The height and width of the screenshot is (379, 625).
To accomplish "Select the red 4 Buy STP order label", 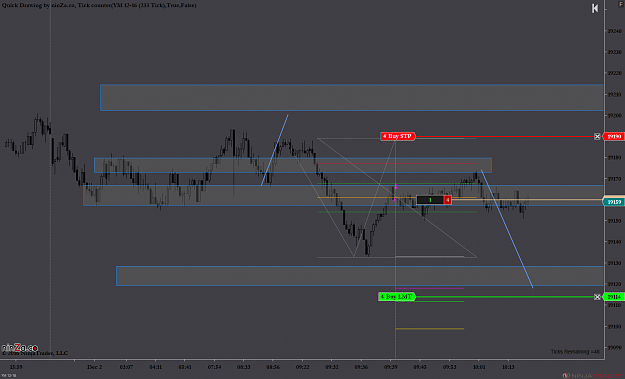I will (397, 136).
